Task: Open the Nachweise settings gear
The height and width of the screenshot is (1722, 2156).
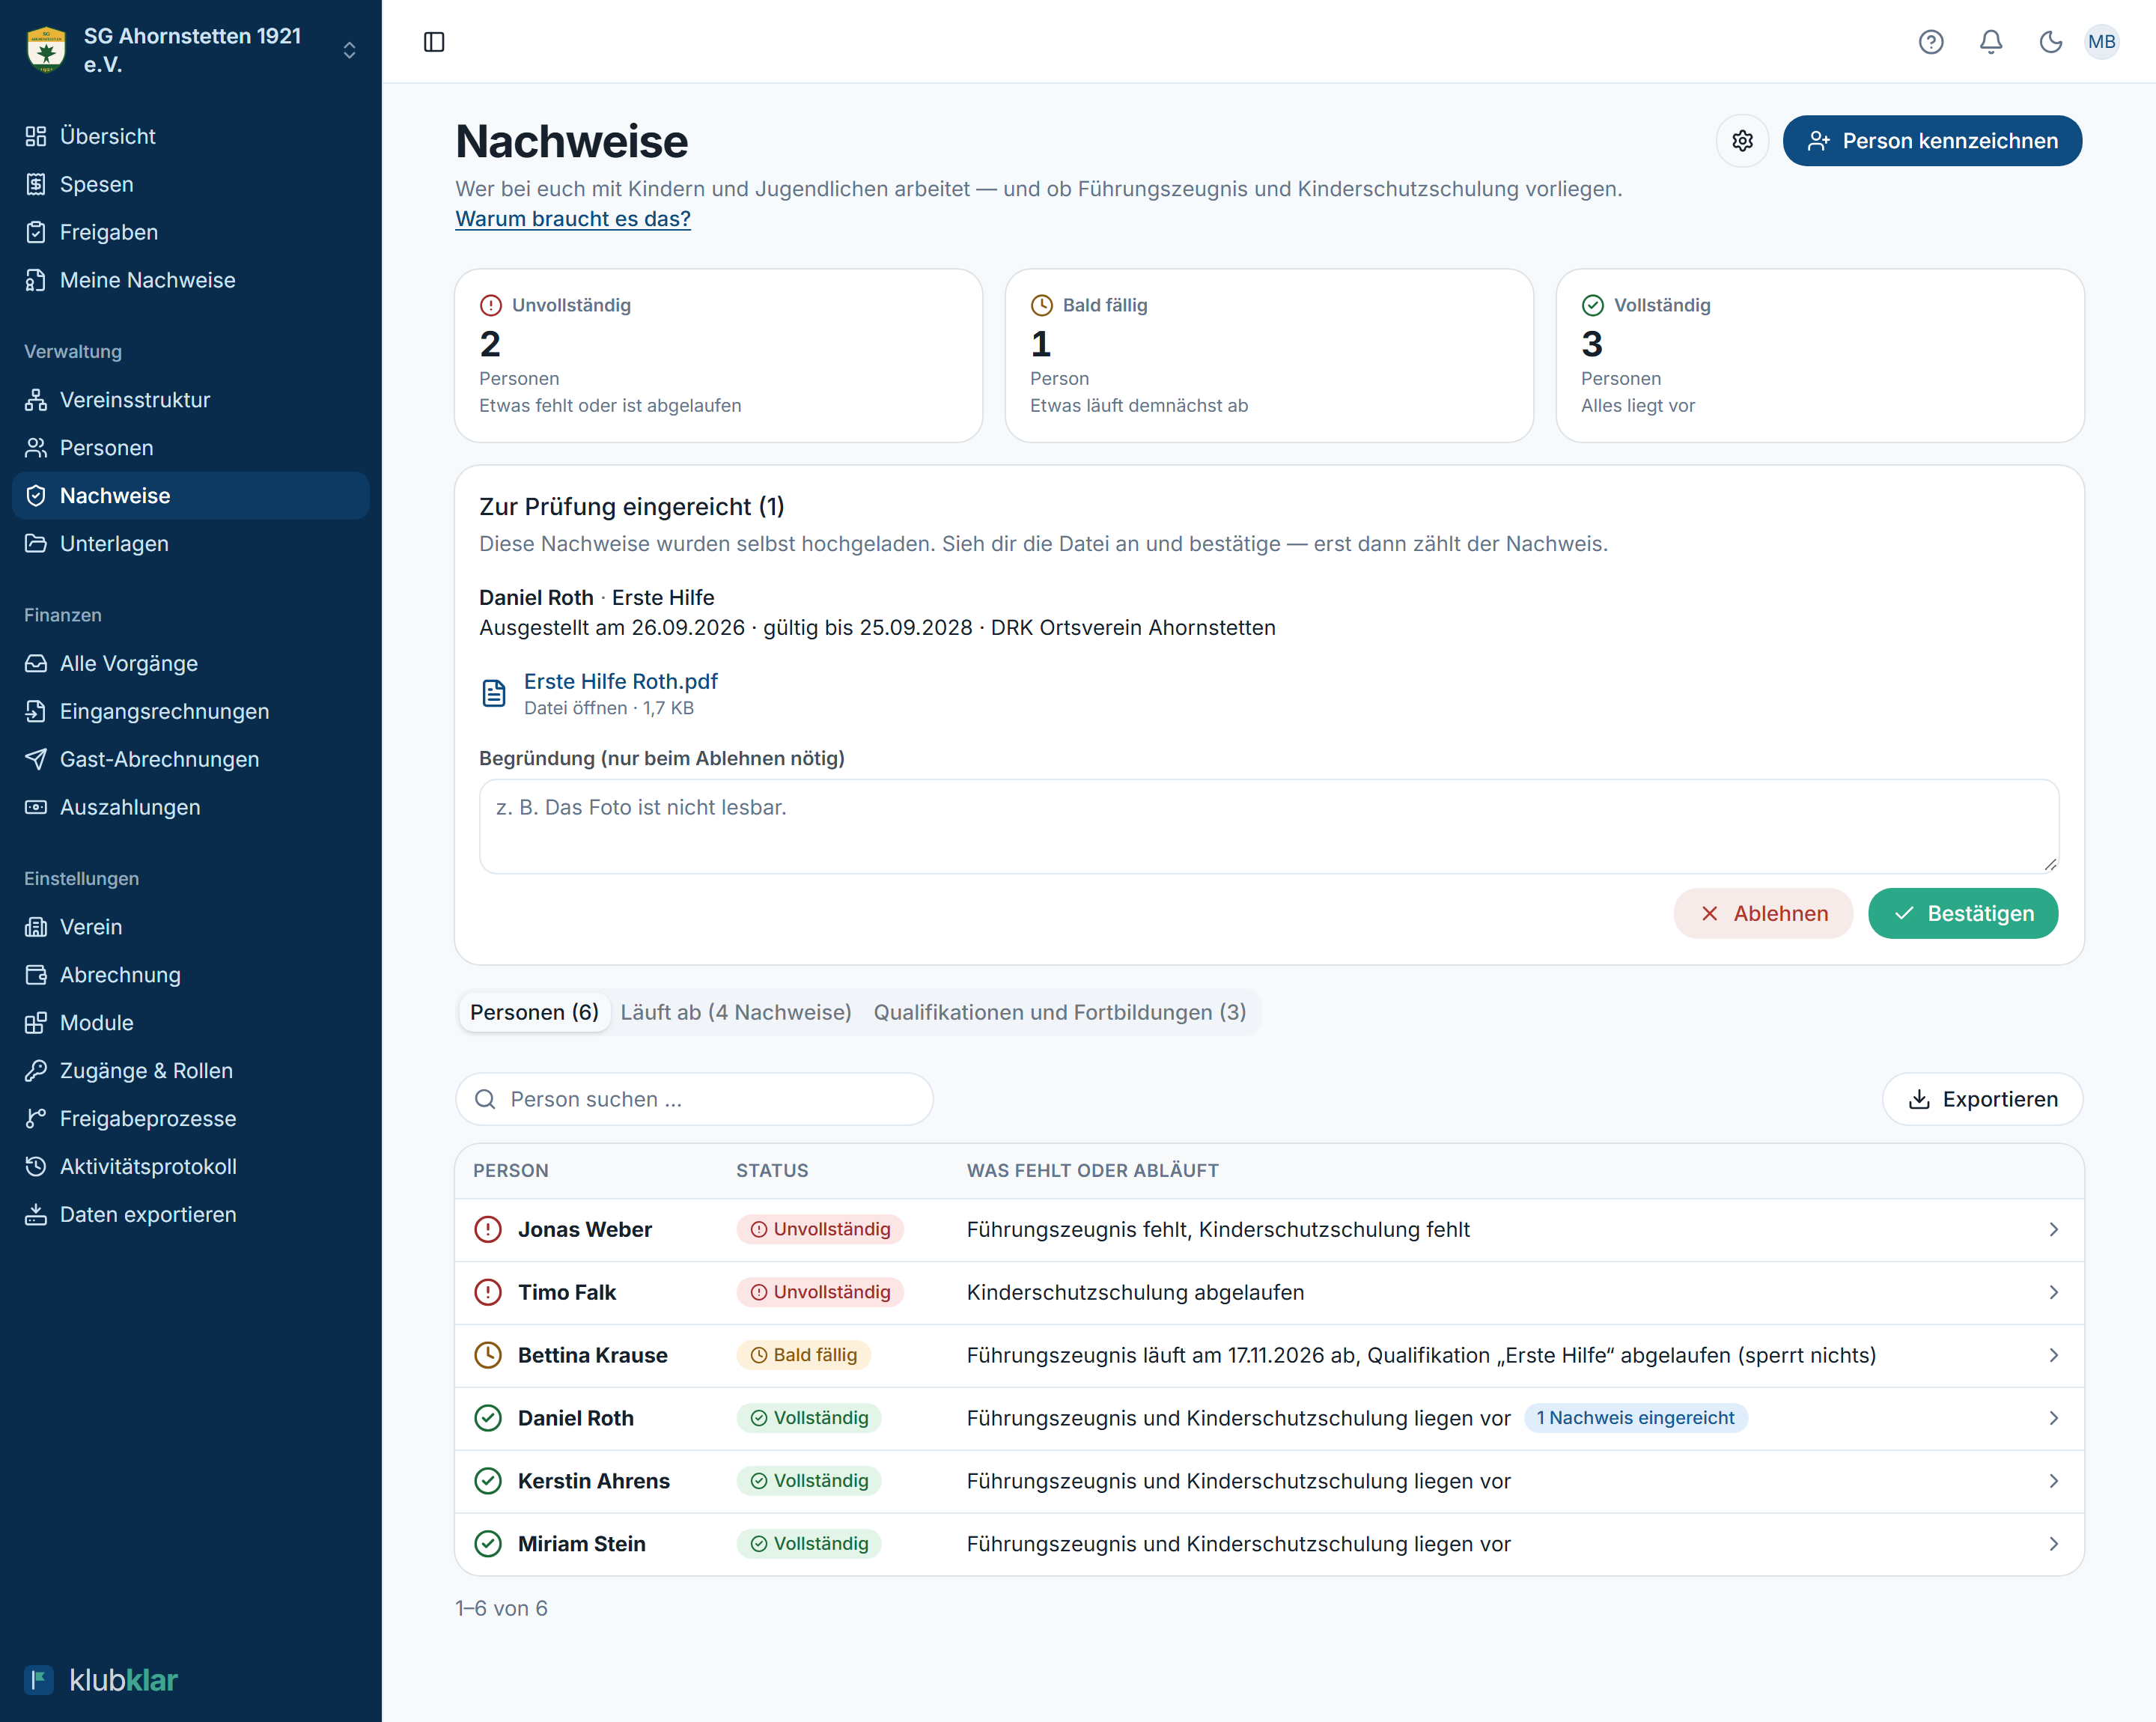Action: [x=1743, y=141]
